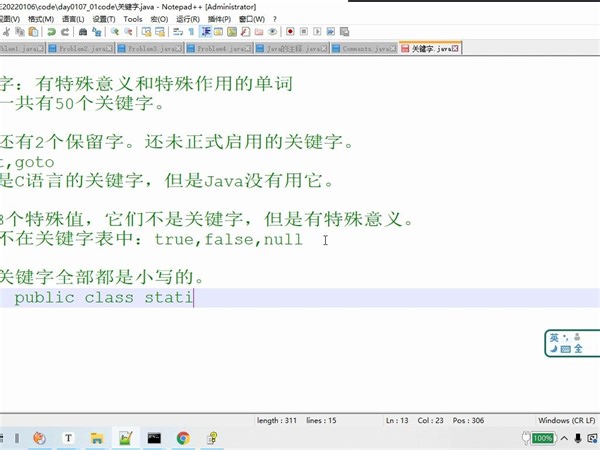Image resolution: width=600 pixels, height=450 pixels.
Task: Toggle Word Wrap icon
Action: [178, 32]
